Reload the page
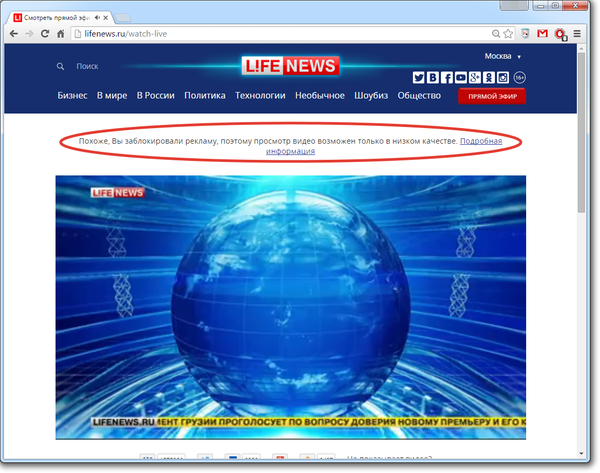This screenshot has height=473, width=600. 46,33
